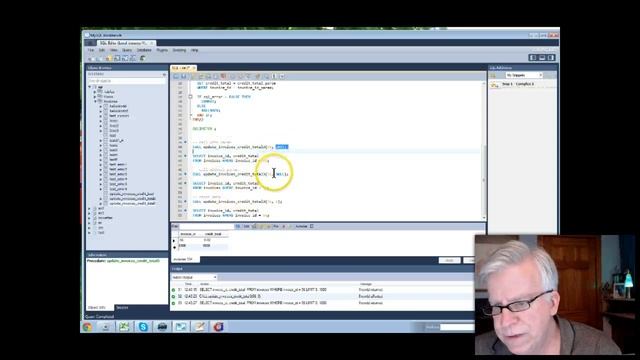Create a new routine from the main toolbar
This screenshot has width=640, height=360.
pos(133,59)
